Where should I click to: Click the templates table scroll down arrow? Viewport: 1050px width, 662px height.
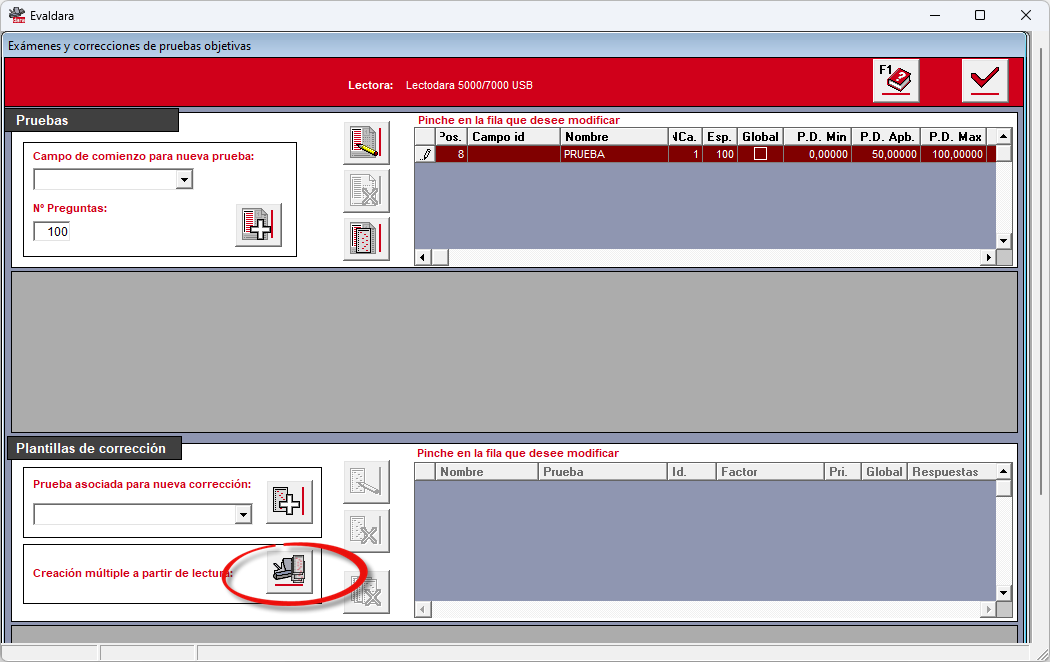(1003, 593)
